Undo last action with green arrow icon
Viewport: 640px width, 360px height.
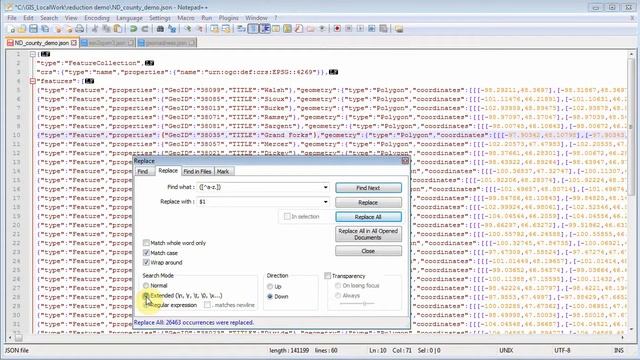133,29
